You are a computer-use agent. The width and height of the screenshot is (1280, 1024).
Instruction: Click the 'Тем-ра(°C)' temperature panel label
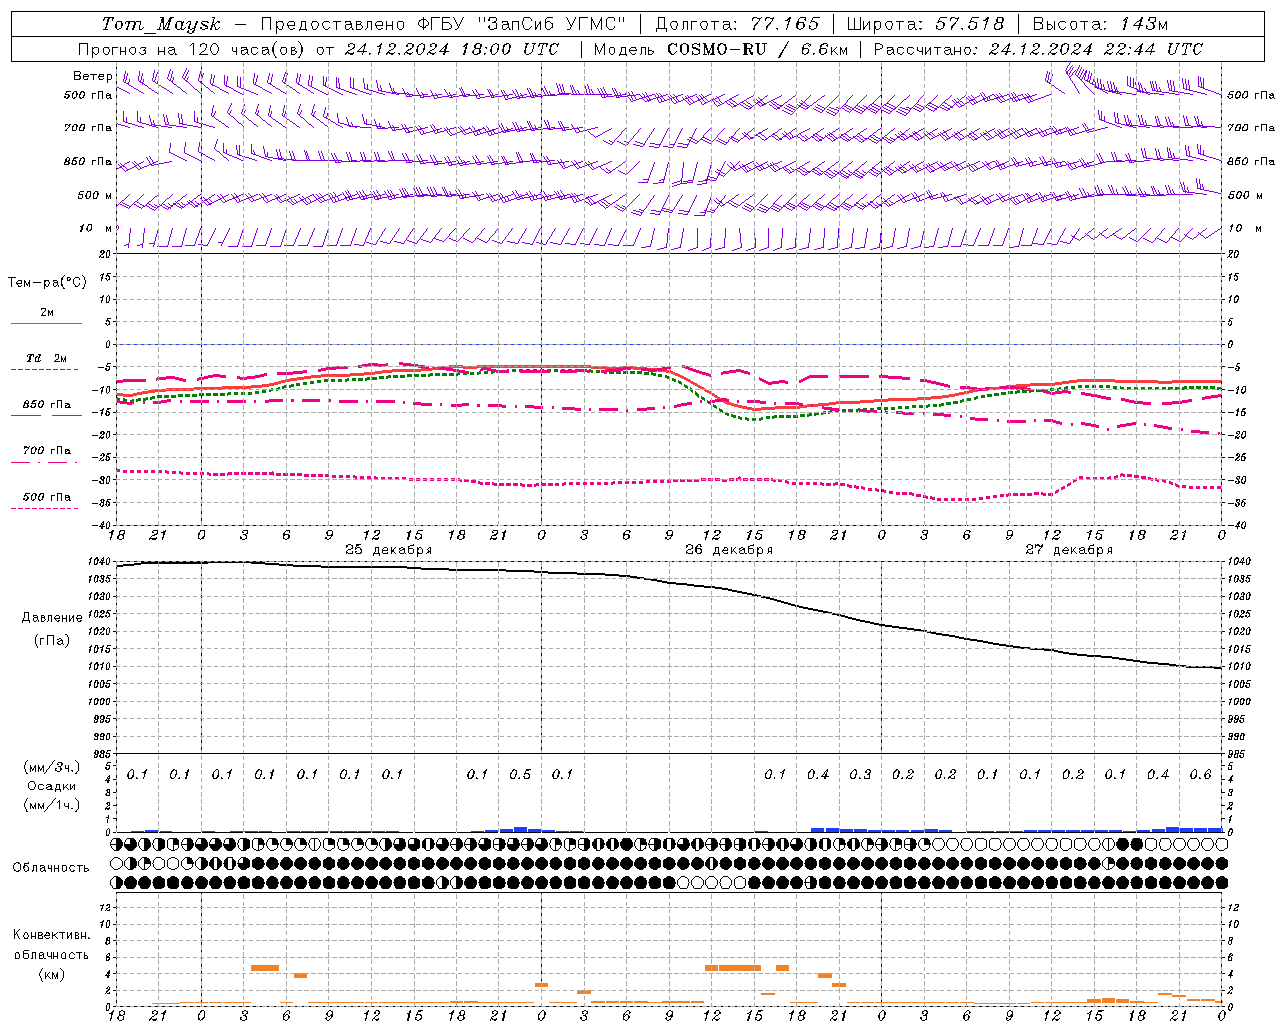(47, 282)
